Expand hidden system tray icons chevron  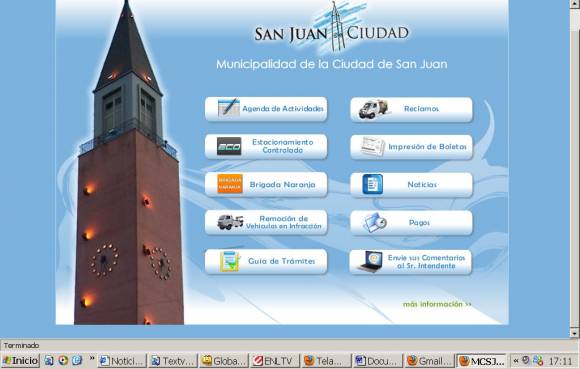516,360
